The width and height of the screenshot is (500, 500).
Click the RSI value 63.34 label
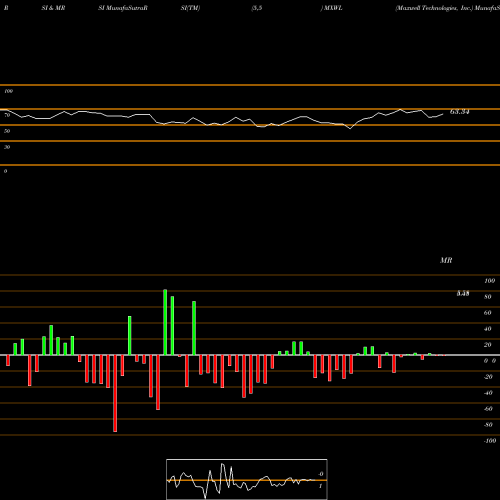coord(459,112)
